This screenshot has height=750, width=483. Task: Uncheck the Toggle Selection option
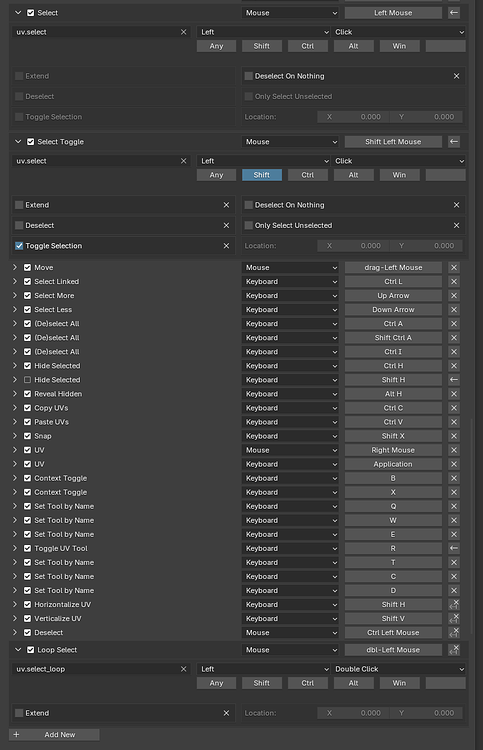click(x=19, y=246)
